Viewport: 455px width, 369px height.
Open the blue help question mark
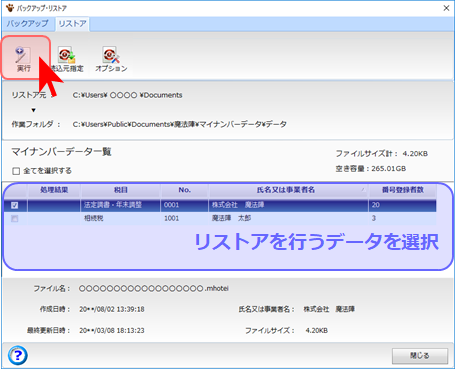[x=17, y=355]
